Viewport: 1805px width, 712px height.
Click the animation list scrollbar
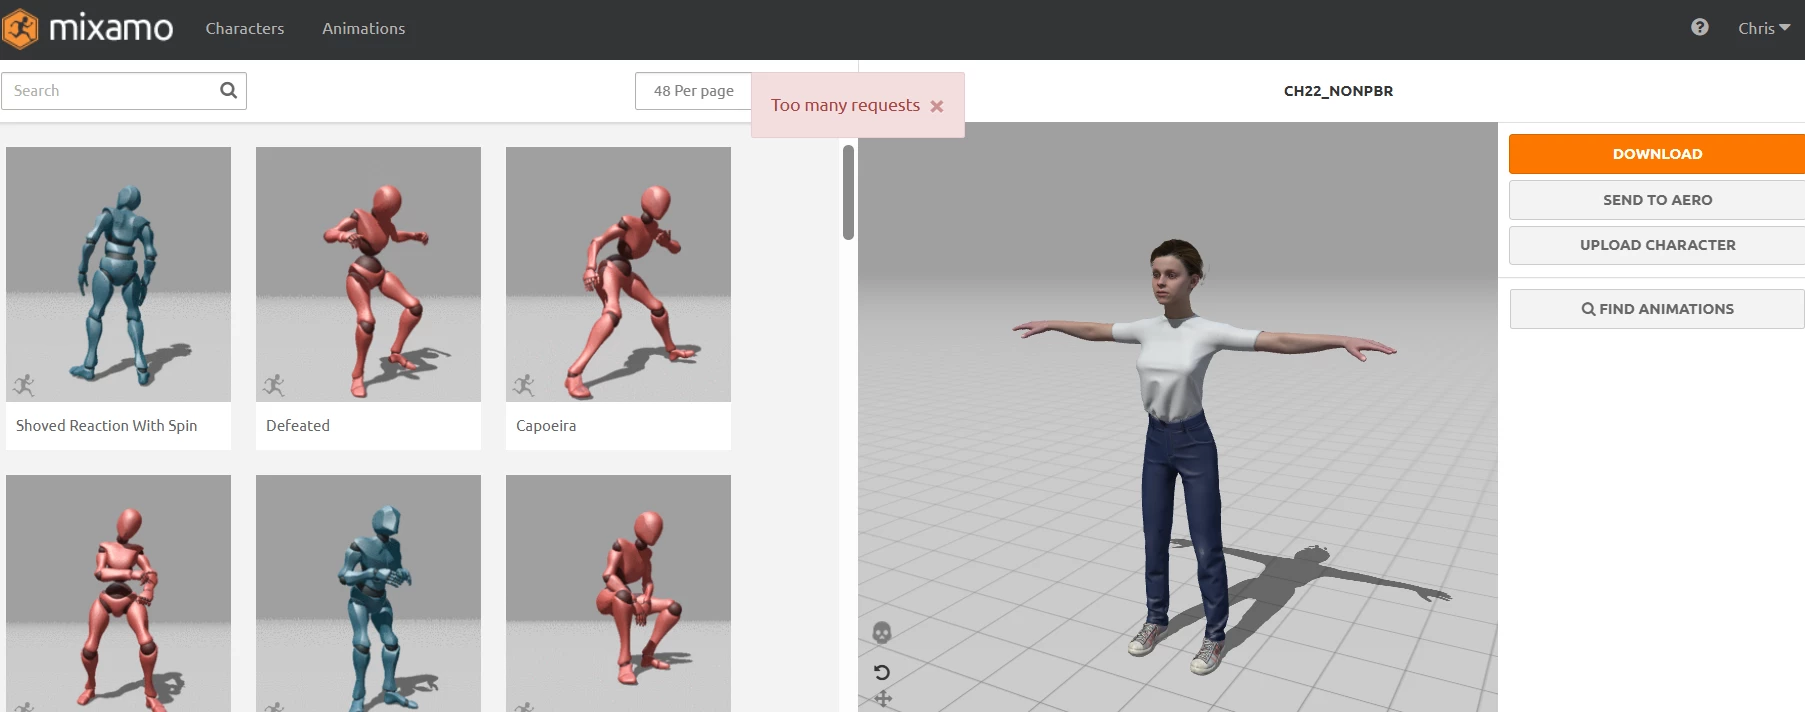coord(848,192)
